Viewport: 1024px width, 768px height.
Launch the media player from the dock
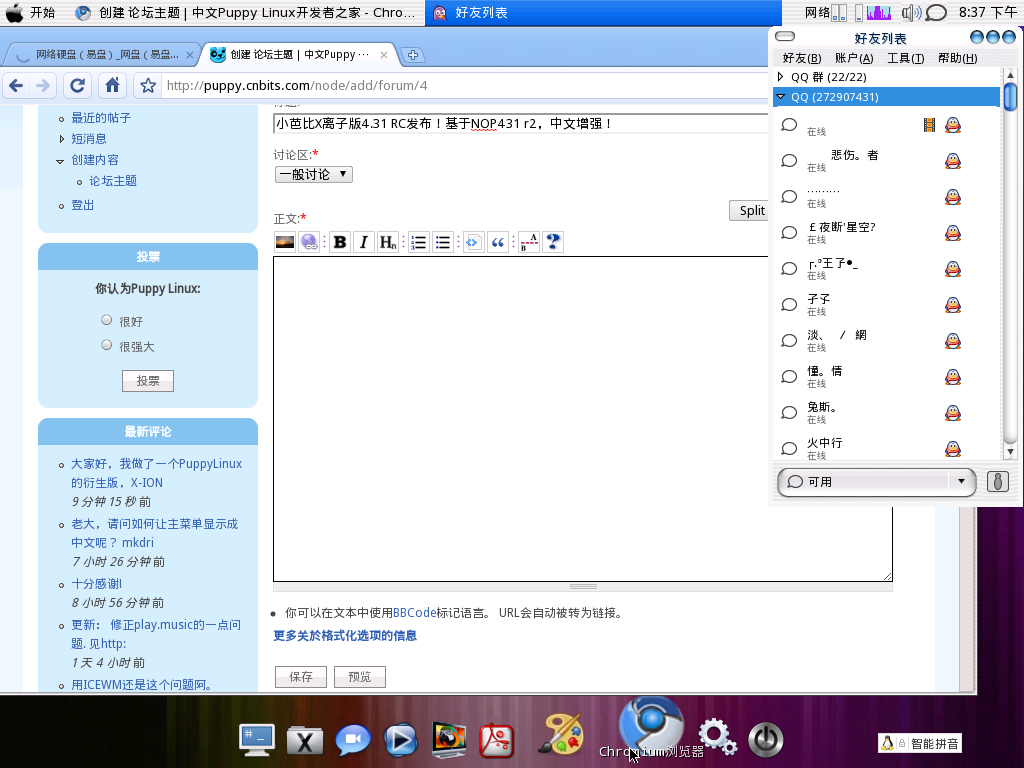click(x=400, y=741)
